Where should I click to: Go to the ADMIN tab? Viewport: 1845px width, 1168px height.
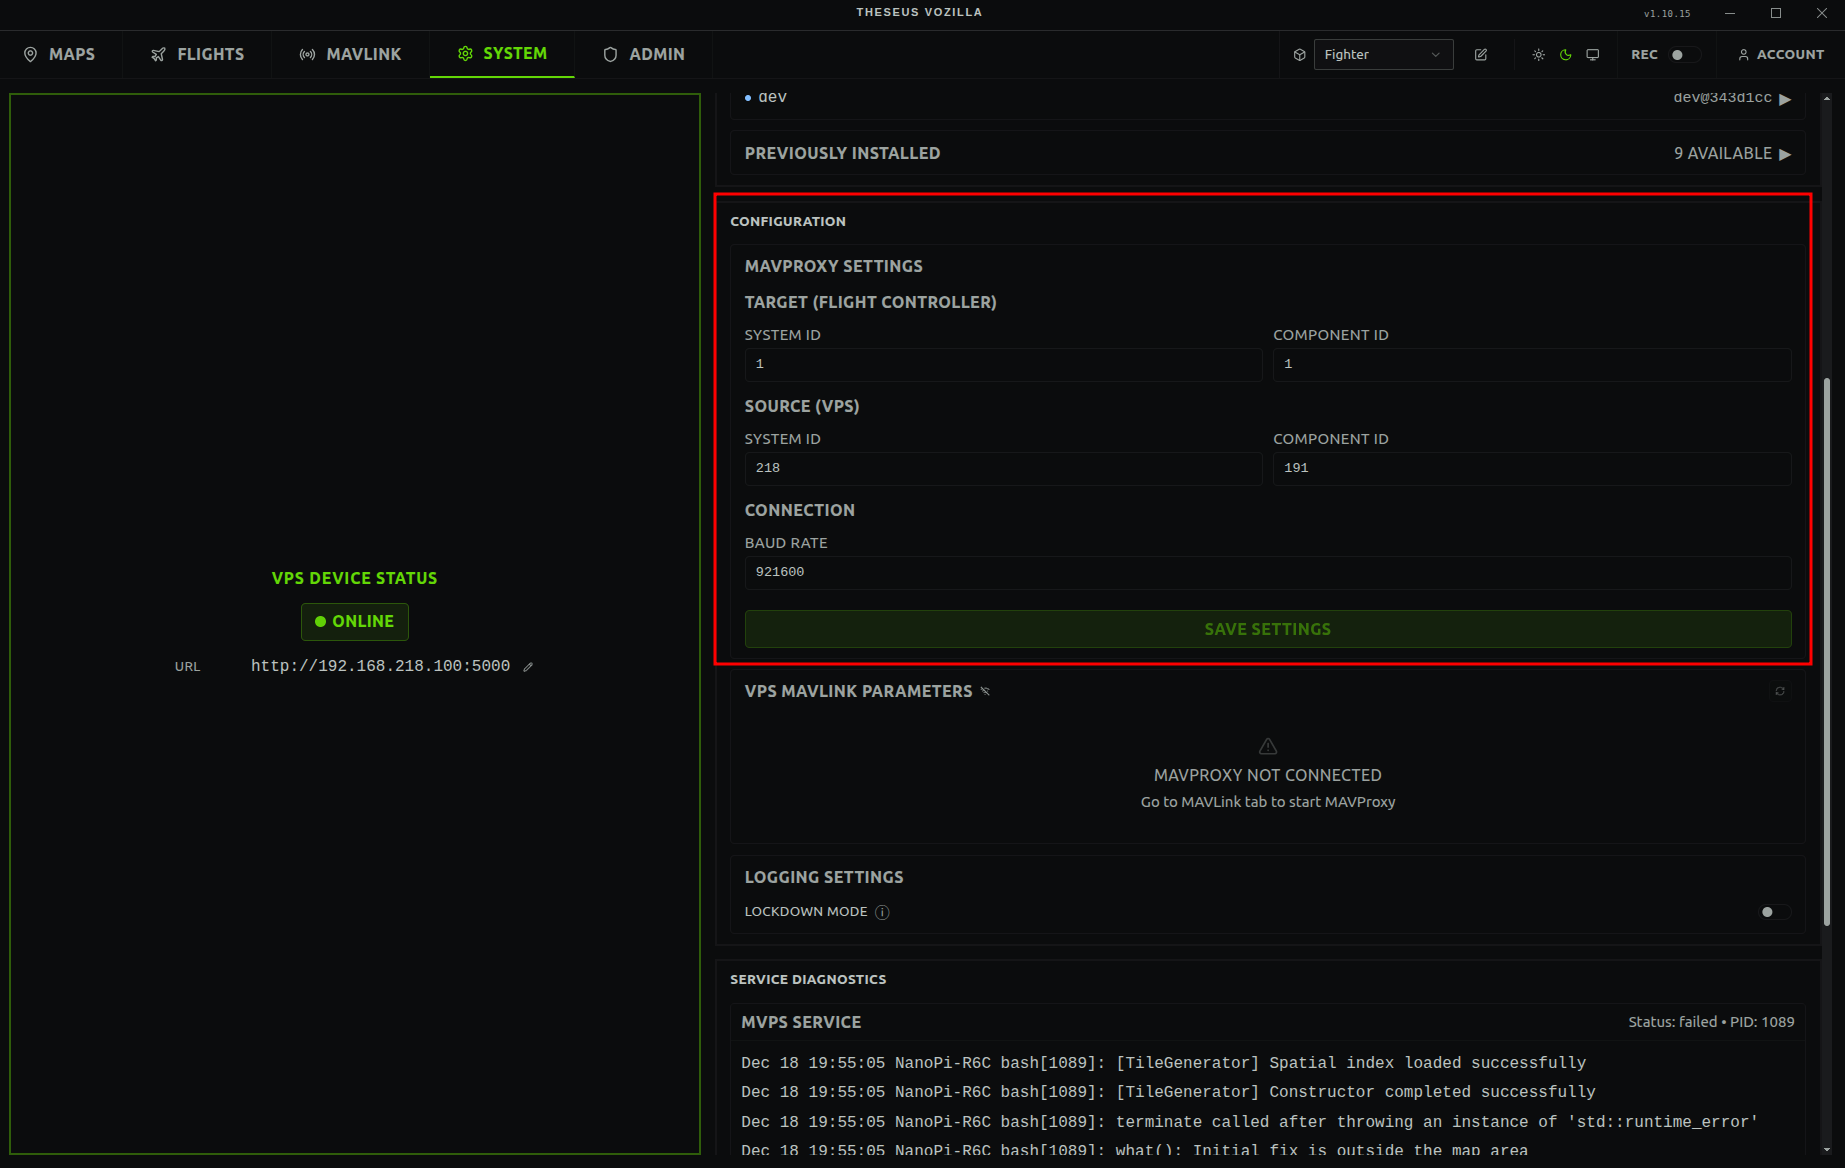(643, 54)
